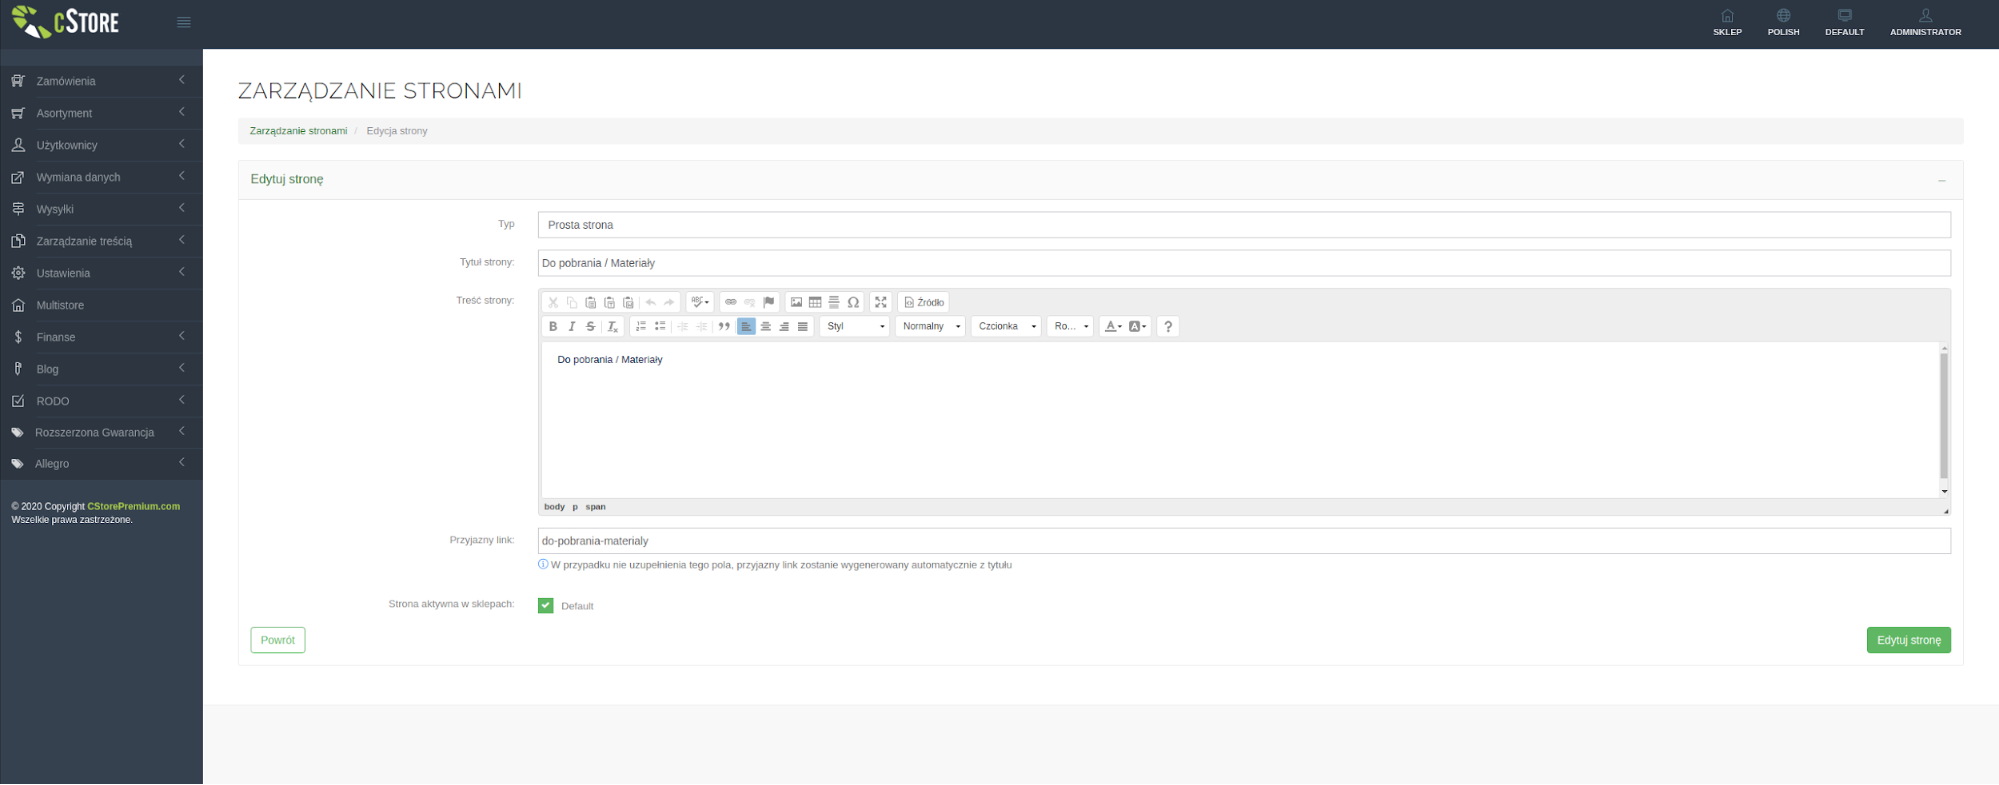Open the DEFAULT store menu

coord(1844,23)
